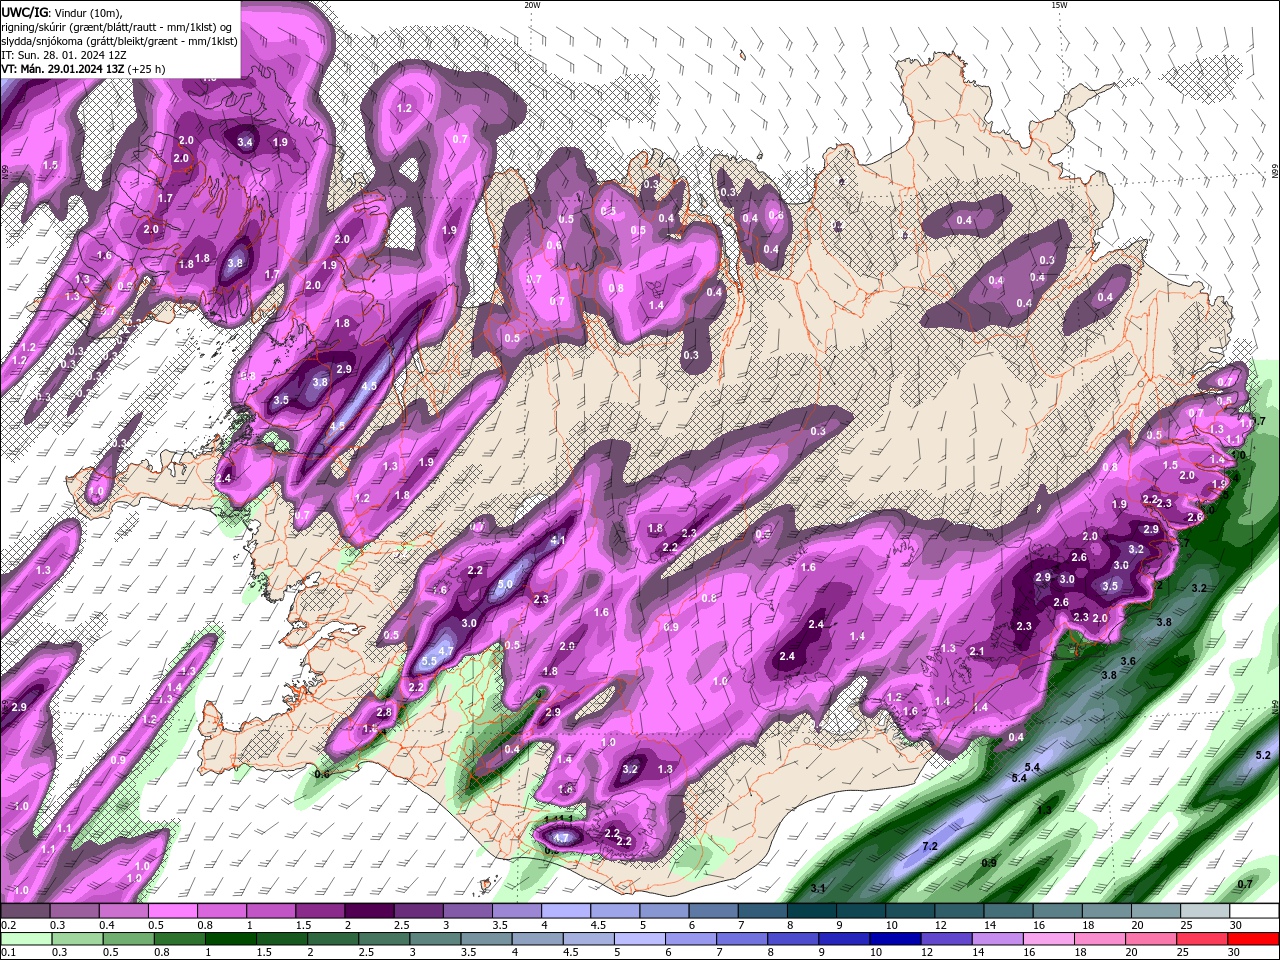The image size is (1280, 960).
Task: Click the '20W' longitude label
Action: (532, 5)
